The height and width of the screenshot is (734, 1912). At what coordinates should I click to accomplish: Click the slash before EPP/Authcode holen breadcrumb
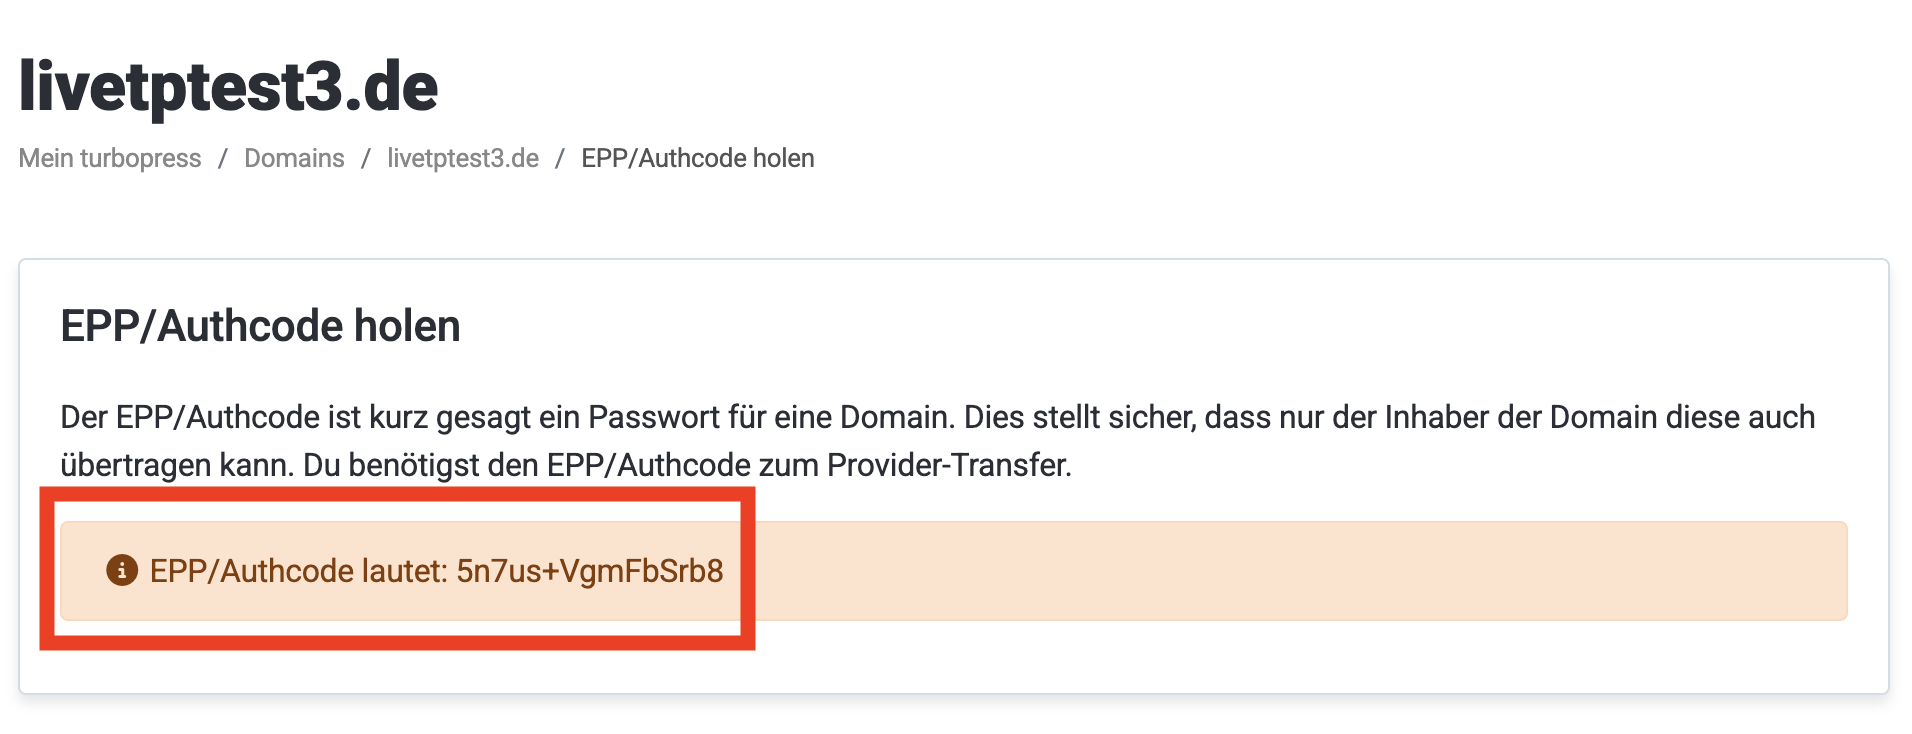(x=560, y=158)
